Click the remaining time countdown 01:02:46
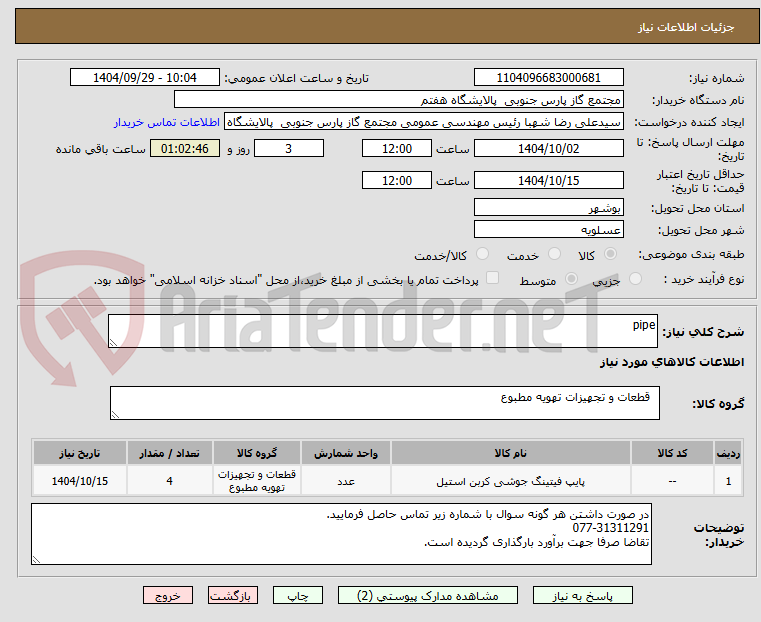761x622 pixels. (185, 148)
